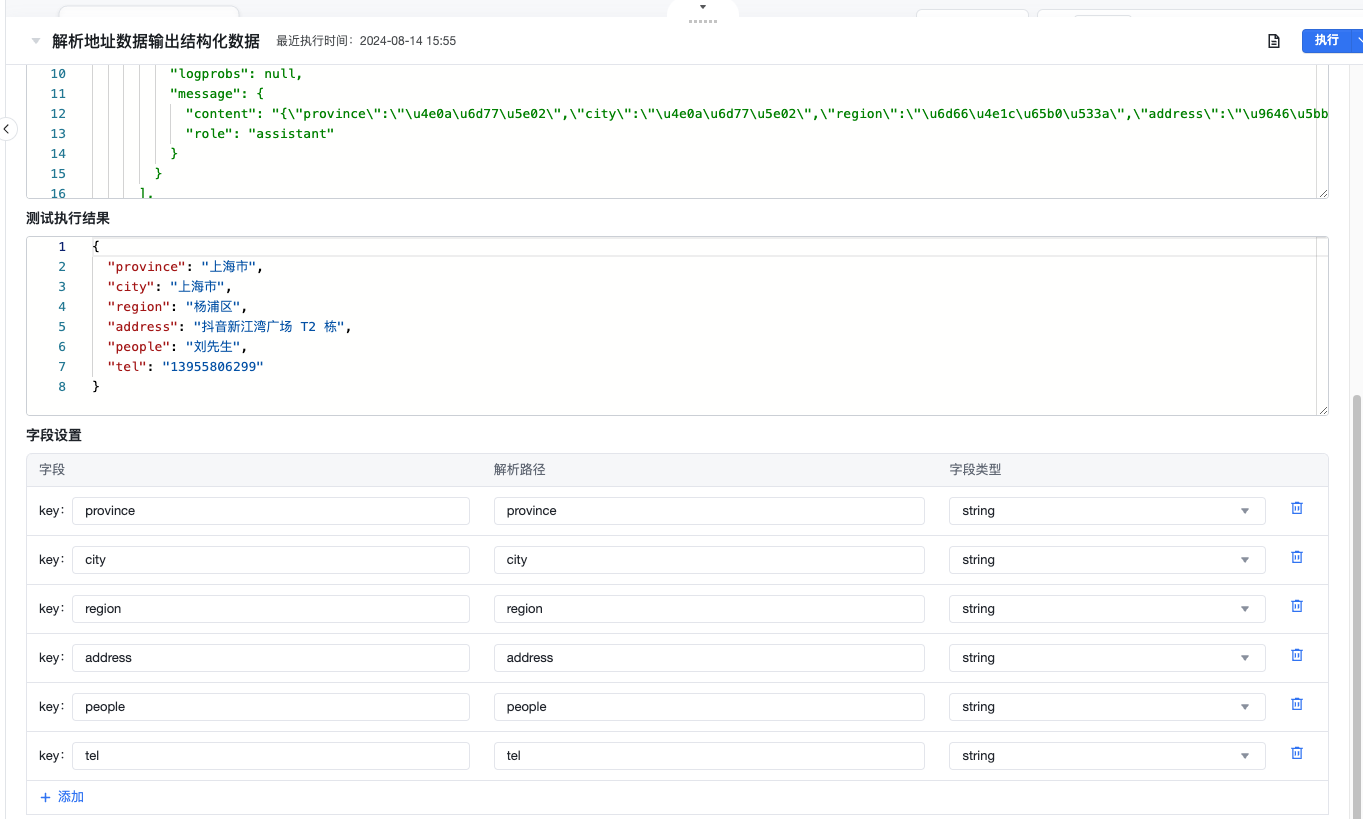Click the left sidebar collapse arrow
1363x819 pixels.
tap(7, 129)
